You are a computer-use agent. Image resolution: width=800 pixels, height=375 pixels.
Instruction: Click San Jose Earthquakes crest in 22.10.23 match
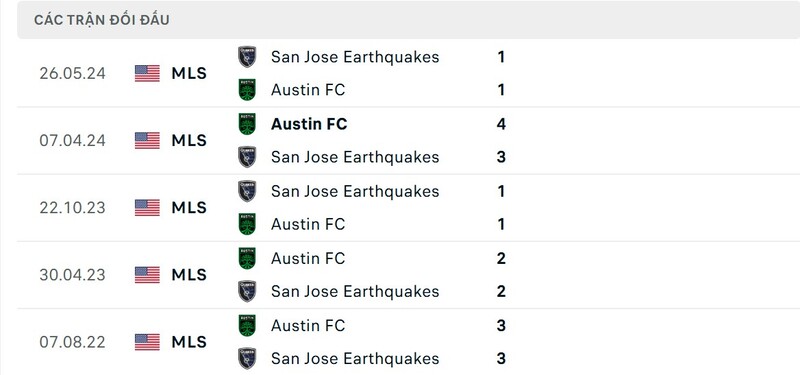(247, 191)
